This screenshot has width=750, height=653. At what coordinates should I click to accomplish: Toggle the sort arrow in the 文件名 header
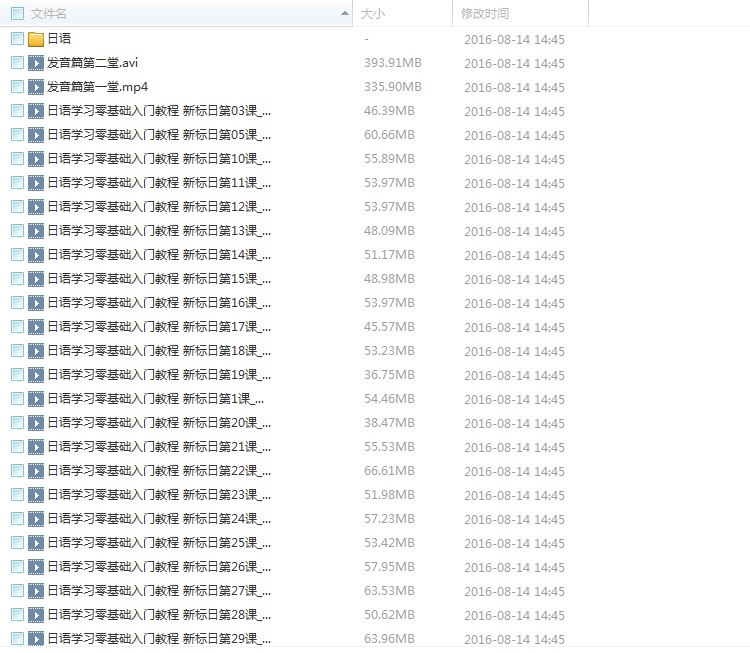[344, 13]
